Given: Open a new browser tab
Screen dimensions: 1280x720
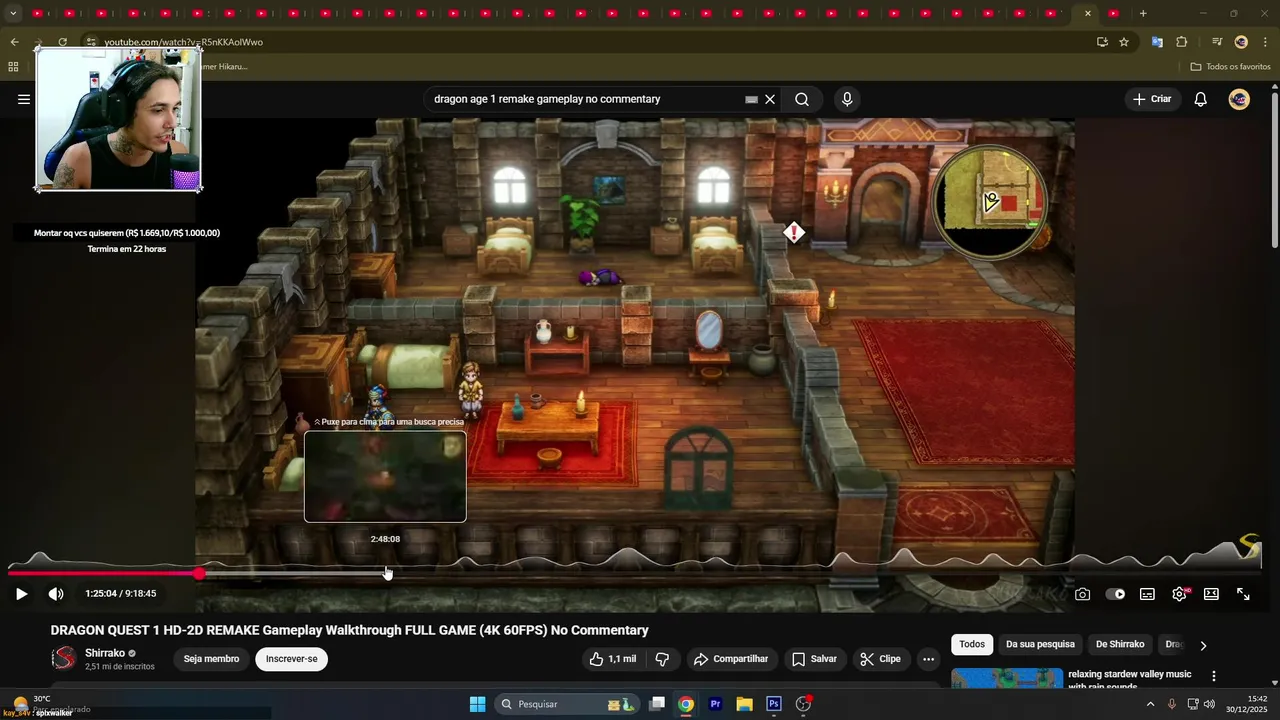Looking at the screenshot, I should tap(1143, 13).
